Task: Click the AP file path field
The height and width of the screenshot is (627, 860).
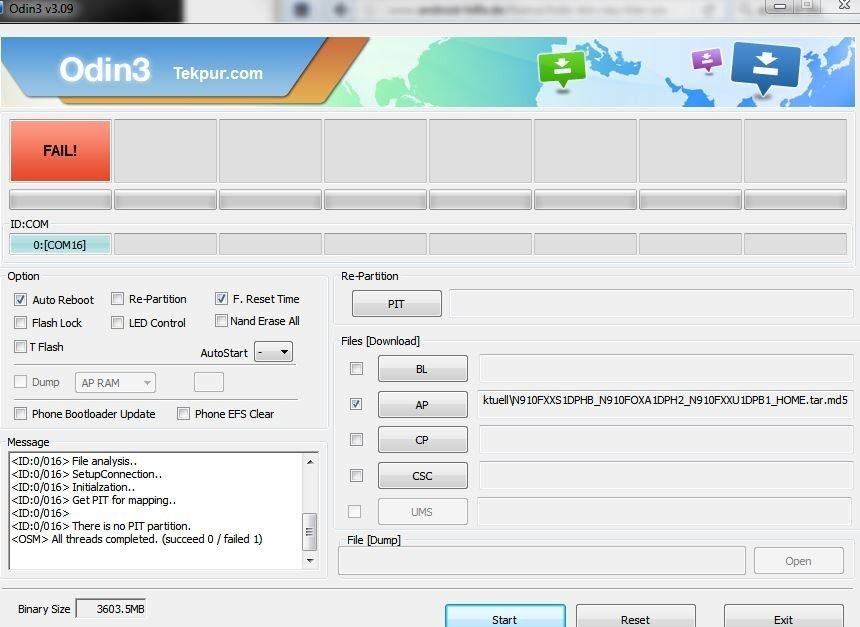Action: pos(665,404)
